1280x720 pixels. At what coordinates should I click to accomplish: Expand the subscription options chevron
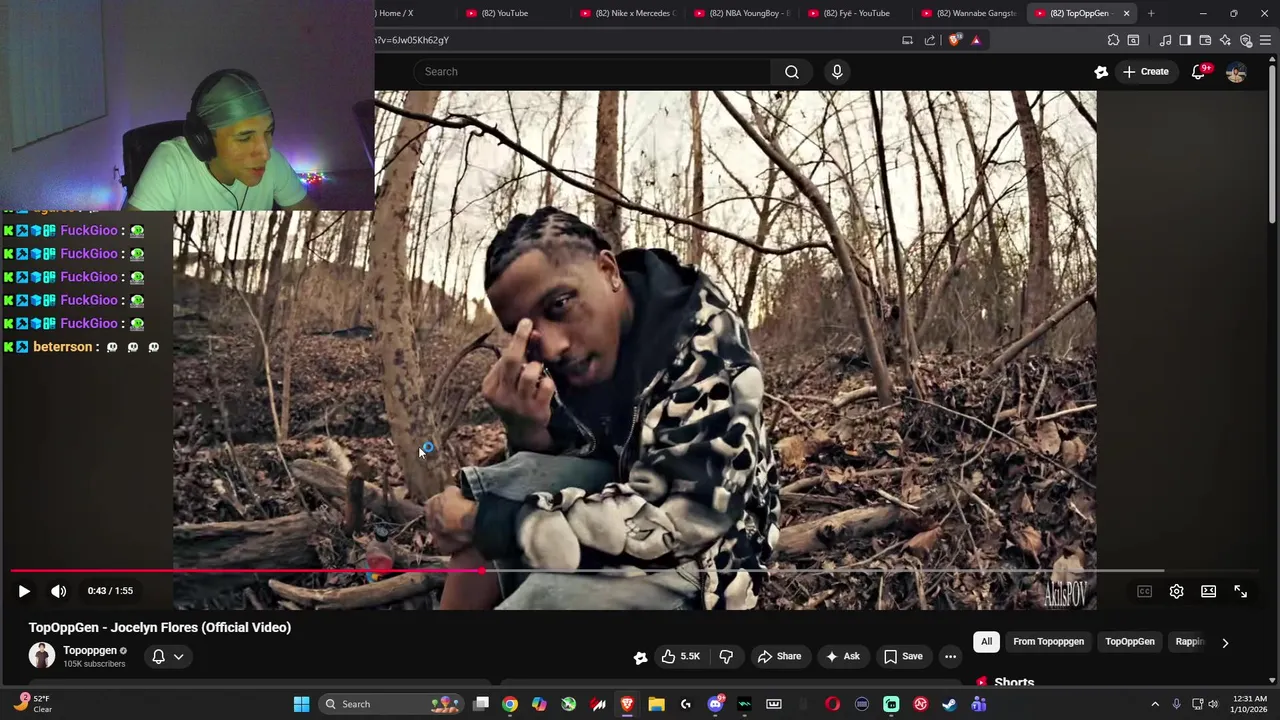click(179, 657)
